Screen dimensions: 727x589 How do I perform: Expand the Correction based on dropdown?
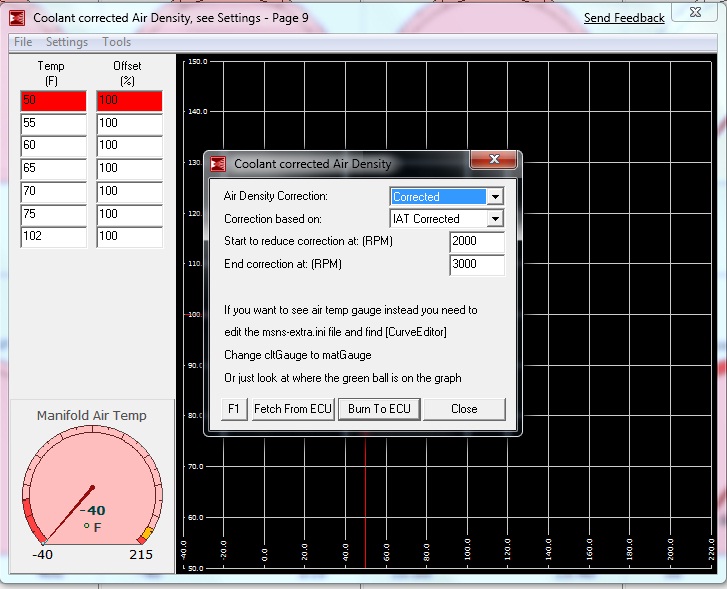494,219
